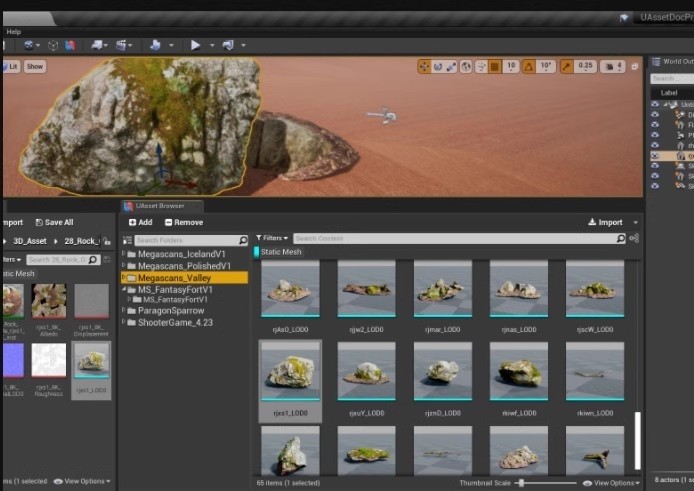Click the search options icon beside Search Content
The width and height of the screenshot is (694, 491).
pos(634,239)
